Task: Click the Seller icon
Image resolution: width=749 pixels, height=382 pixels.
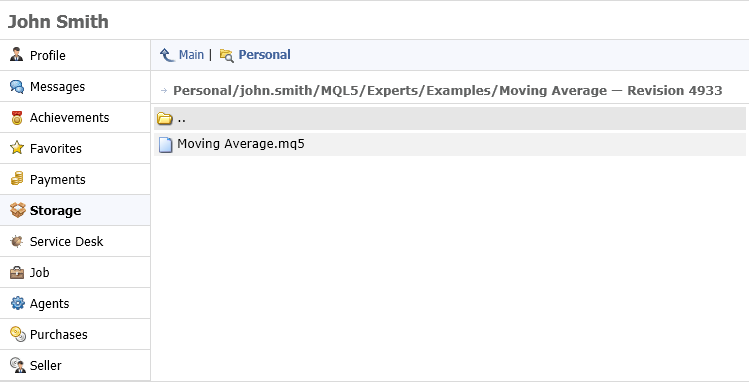Action: point(18,365)
